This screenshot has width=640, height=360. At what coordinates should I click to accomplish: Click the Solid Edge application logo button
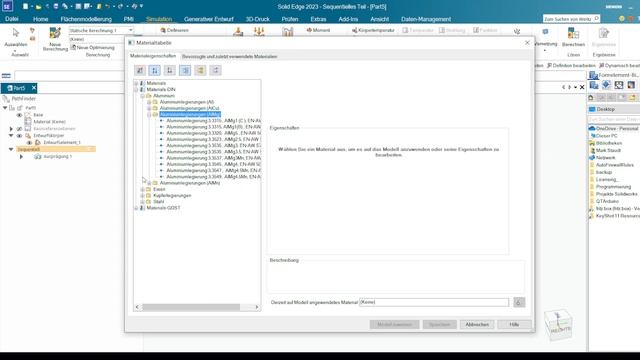pyautogui.click(x=7, y=6)
